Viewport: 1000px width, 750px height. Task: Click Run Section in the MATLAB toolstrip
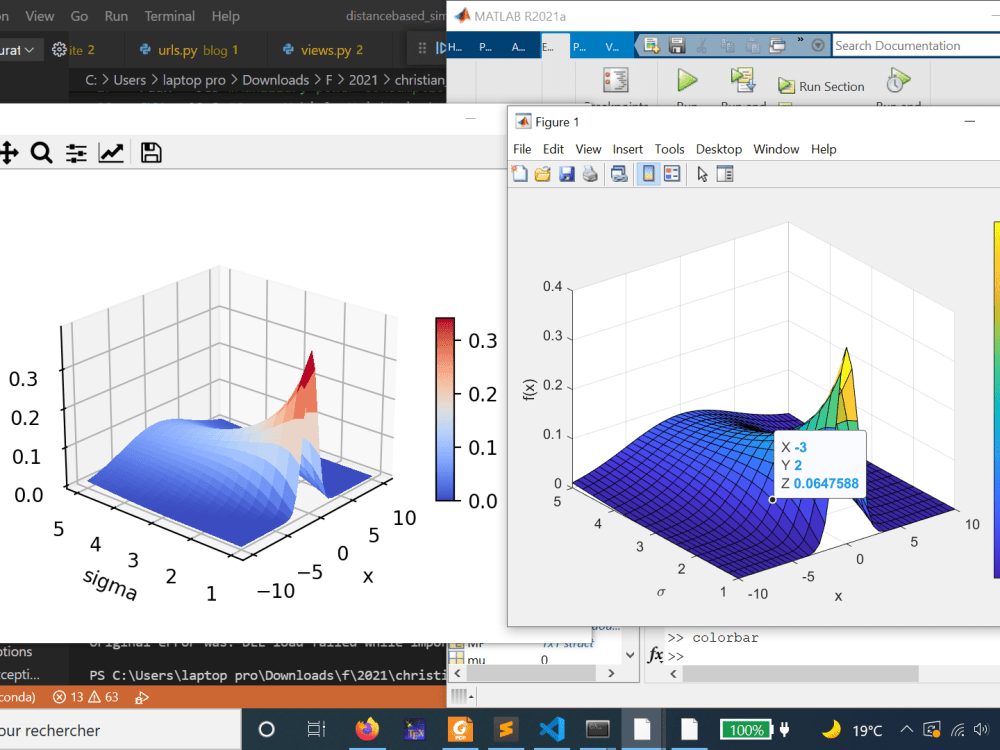tap(821, 86)
